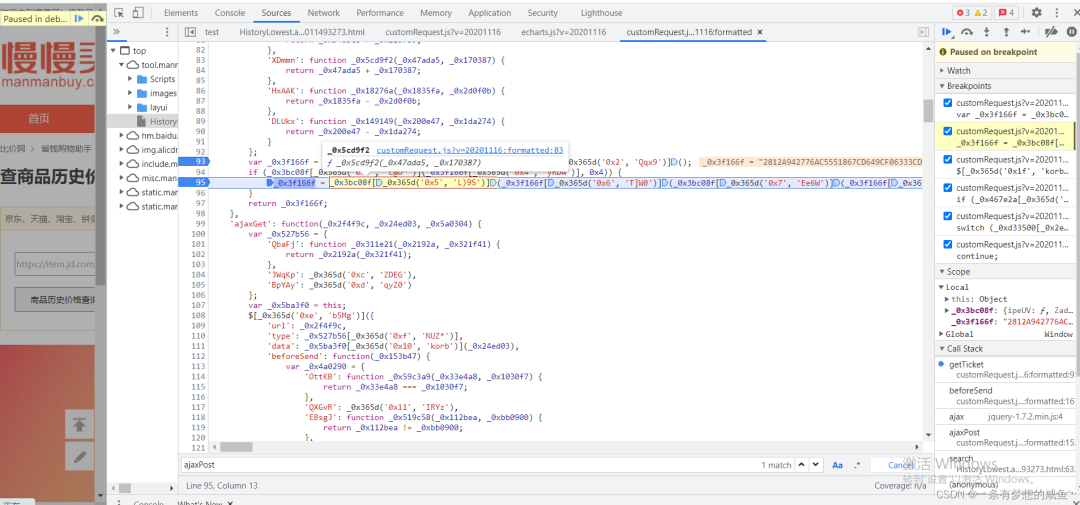The height and width of the screenshot is (505, 1080).
Task: Switch to the Network tab
Action: 323,13
